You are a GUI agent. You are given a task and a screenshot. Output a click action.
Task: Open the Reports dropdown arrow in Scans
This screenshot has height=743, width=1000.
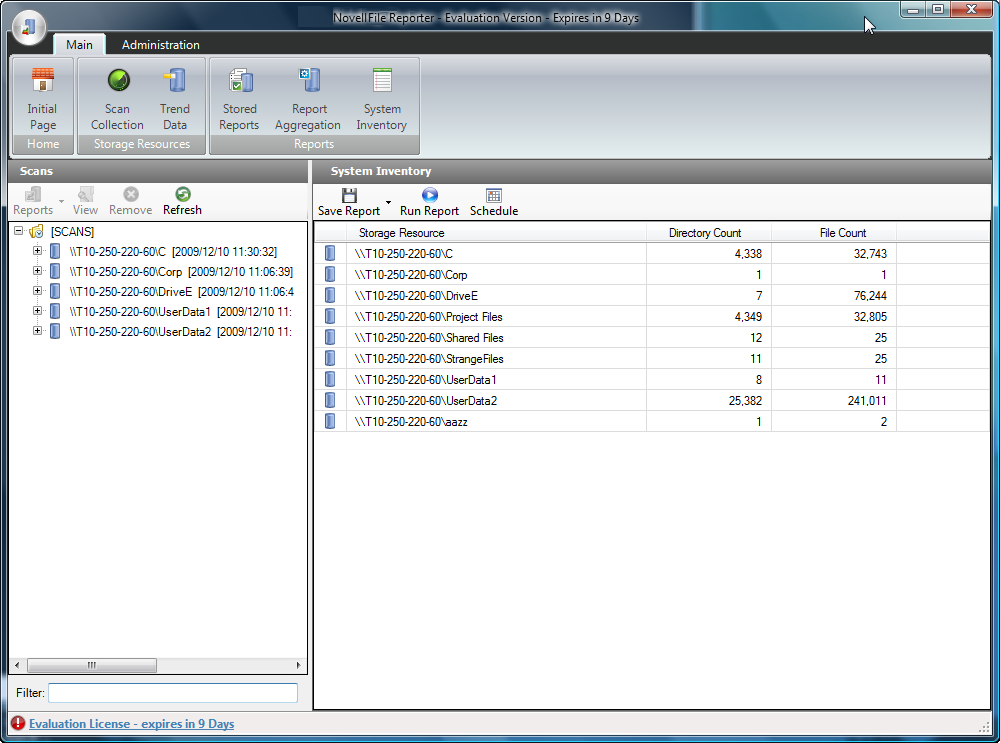point(61,202)
